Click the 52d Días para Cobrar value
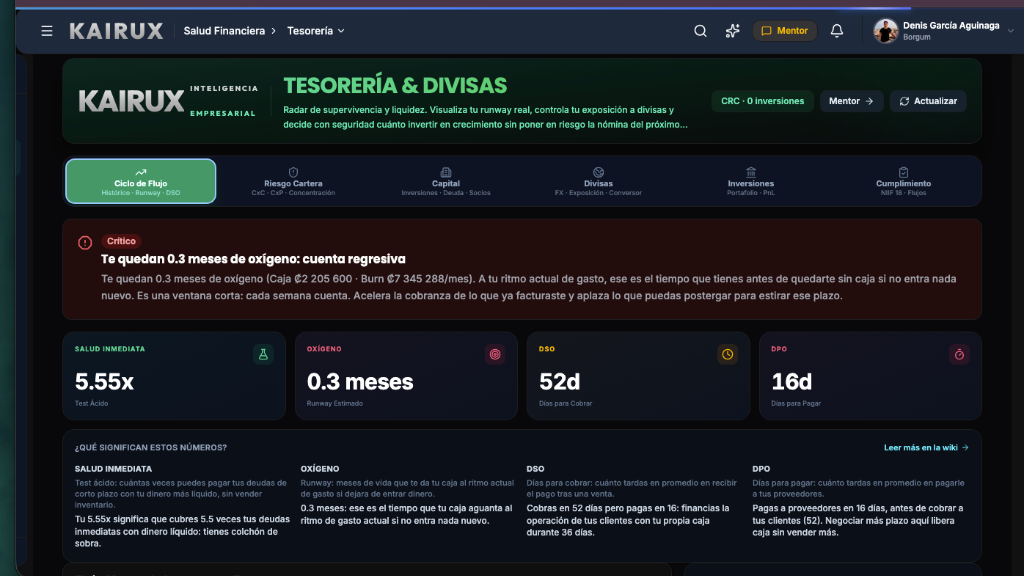This screenshot has height=576, width=1024. (x=559, y=381)
